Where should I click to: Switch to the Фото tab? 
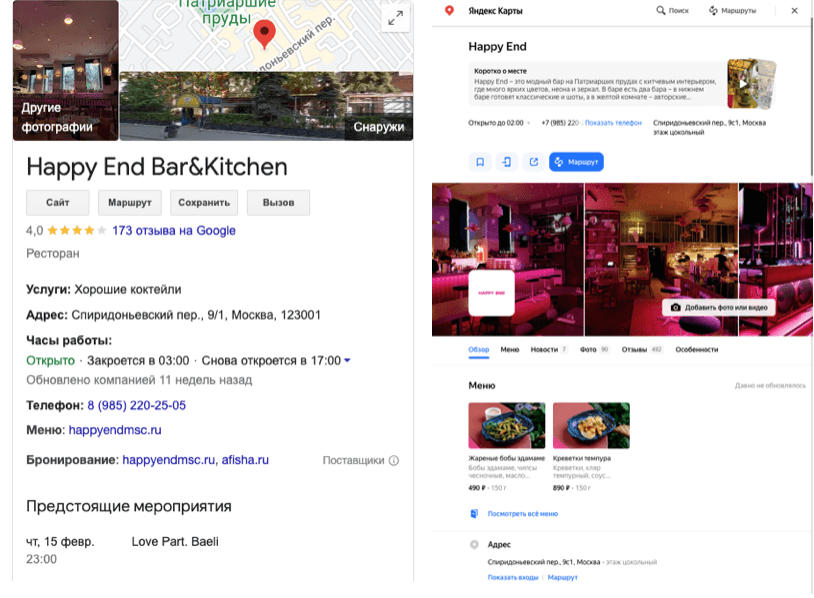click(x=594, y=350)
